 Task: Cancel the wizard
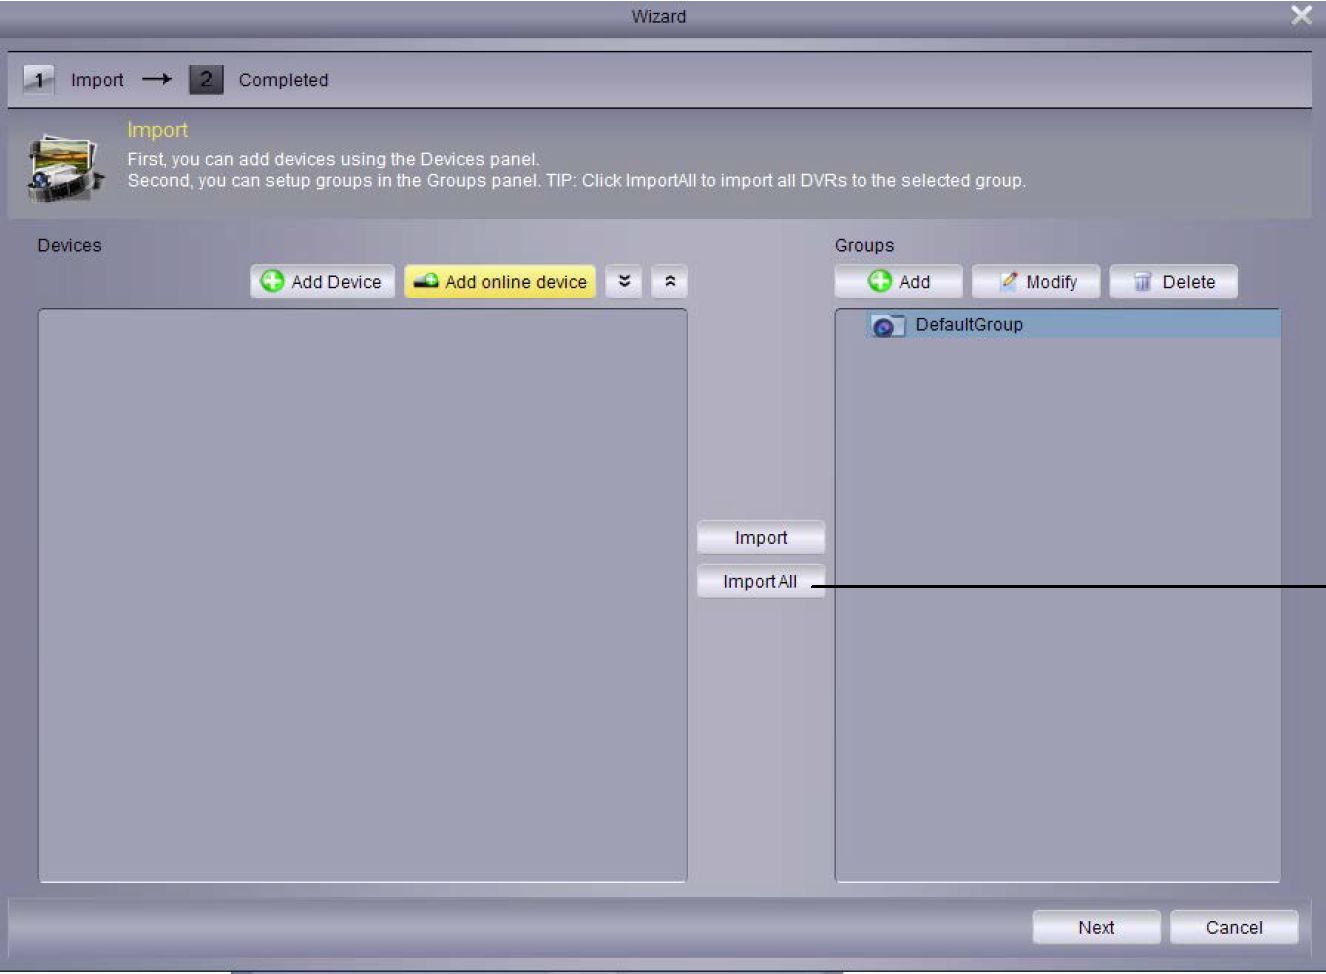(x=1233, y=927)
